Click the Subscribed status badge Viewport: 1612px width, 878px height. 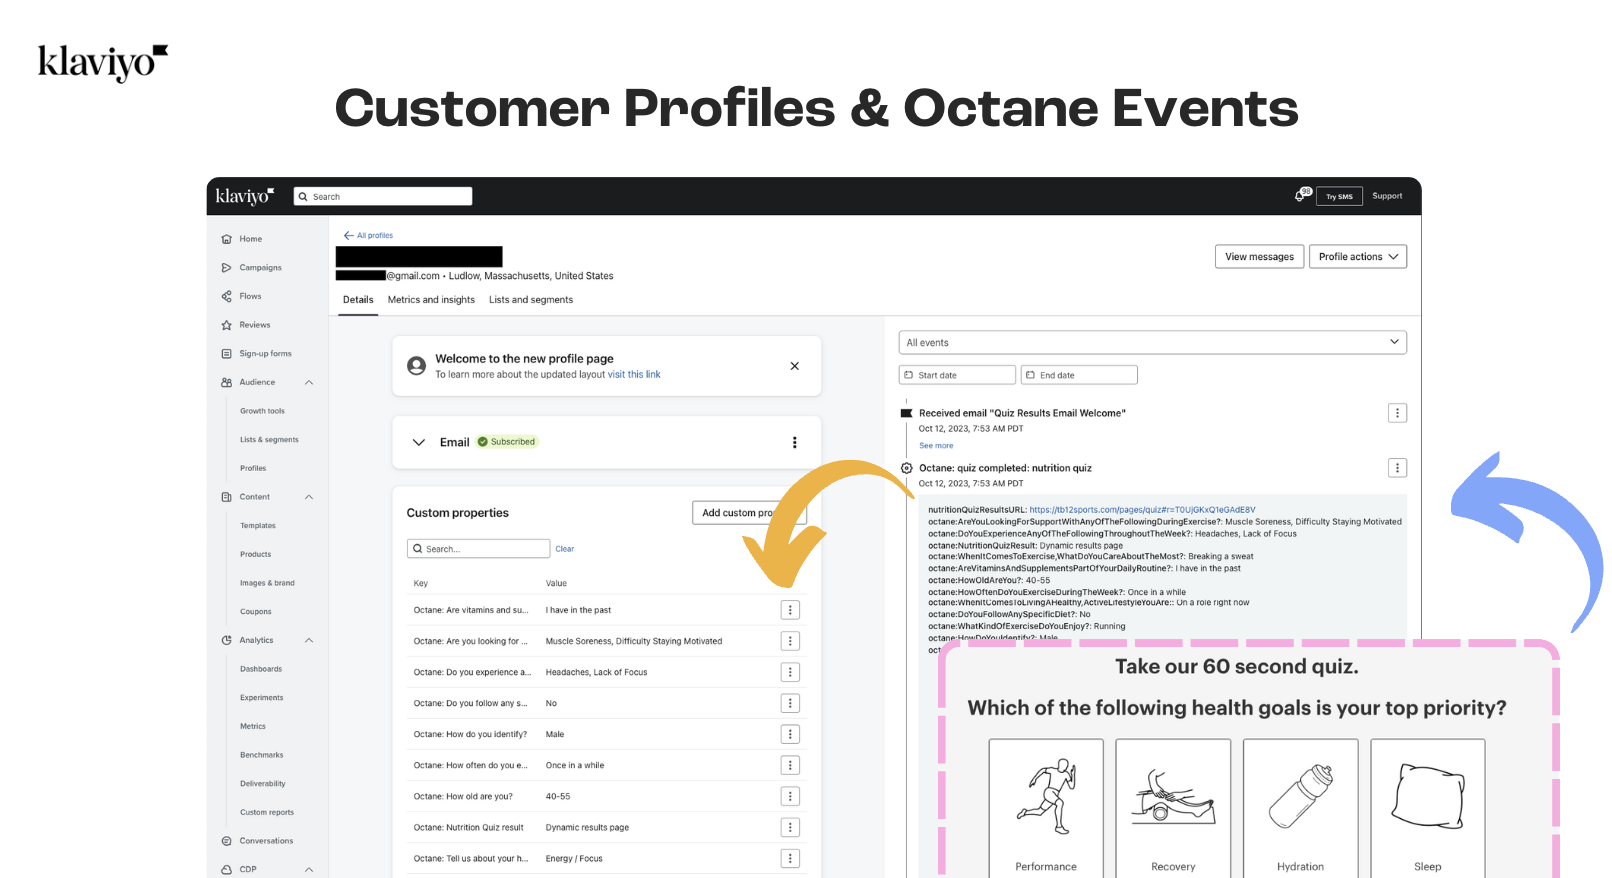[507, 442]
